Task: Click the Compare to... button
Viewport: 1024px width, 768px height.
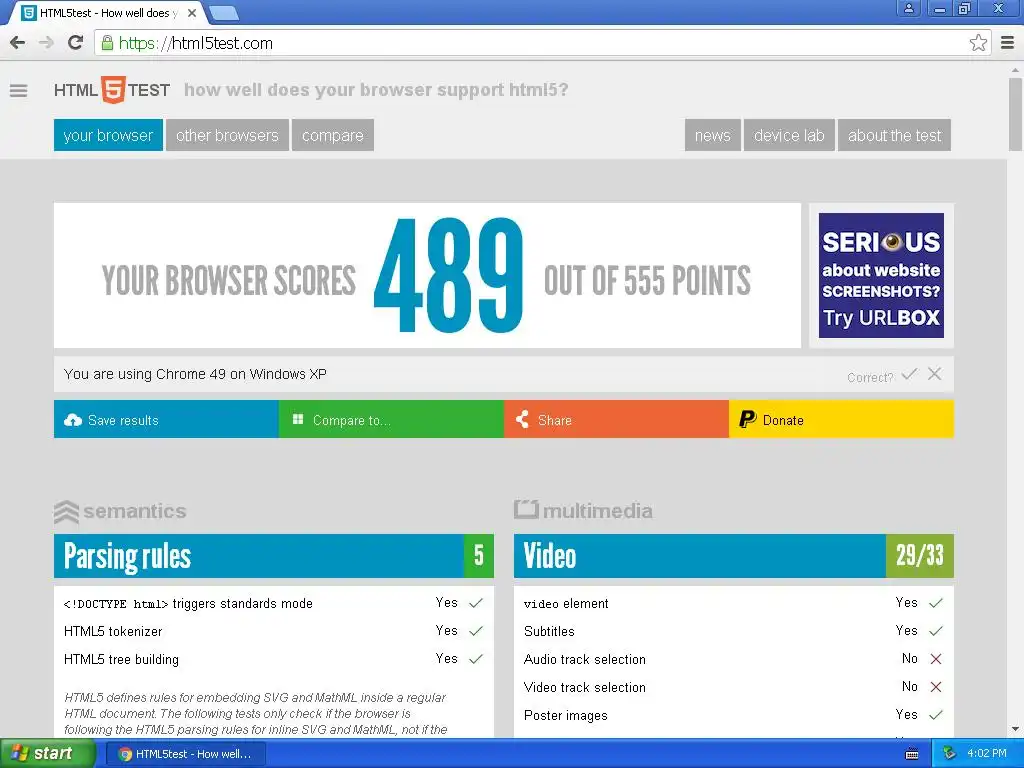Action: click(x=391, y=419)
